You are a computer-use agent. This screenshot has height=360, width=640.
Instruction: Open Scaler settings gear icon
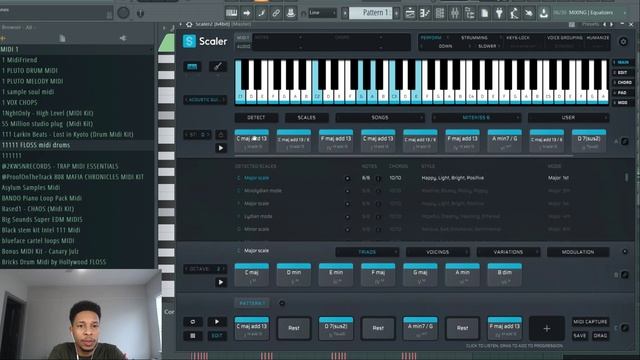623,42
